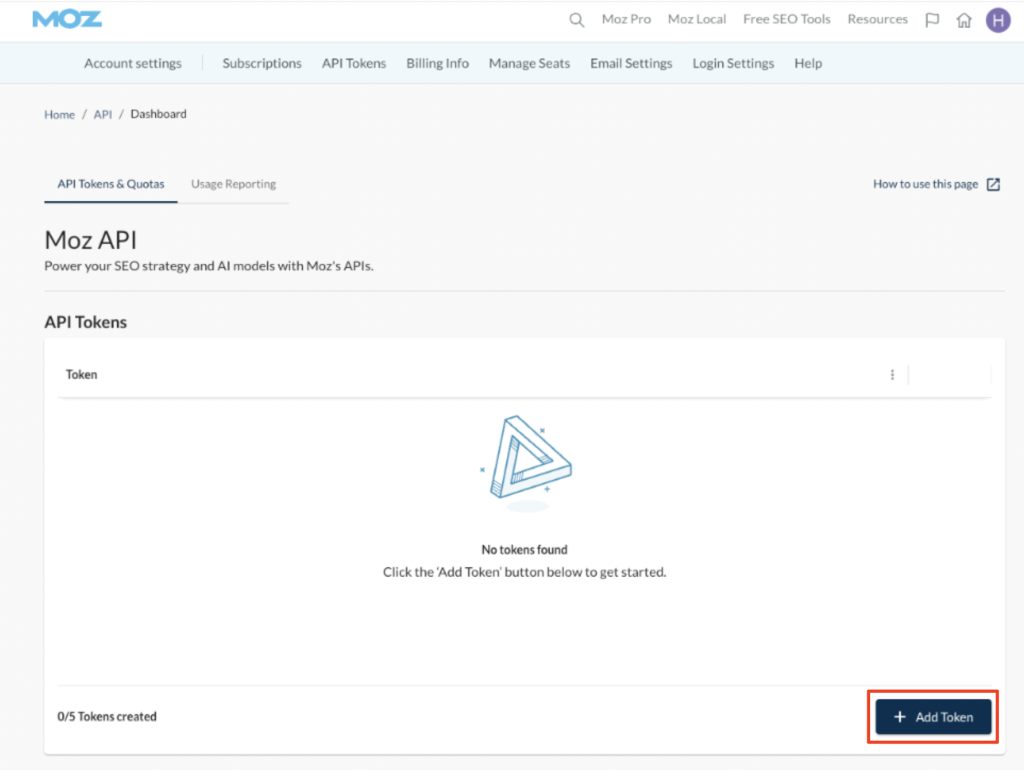
Task: Click the Token column header
Action: pos(82,375)
